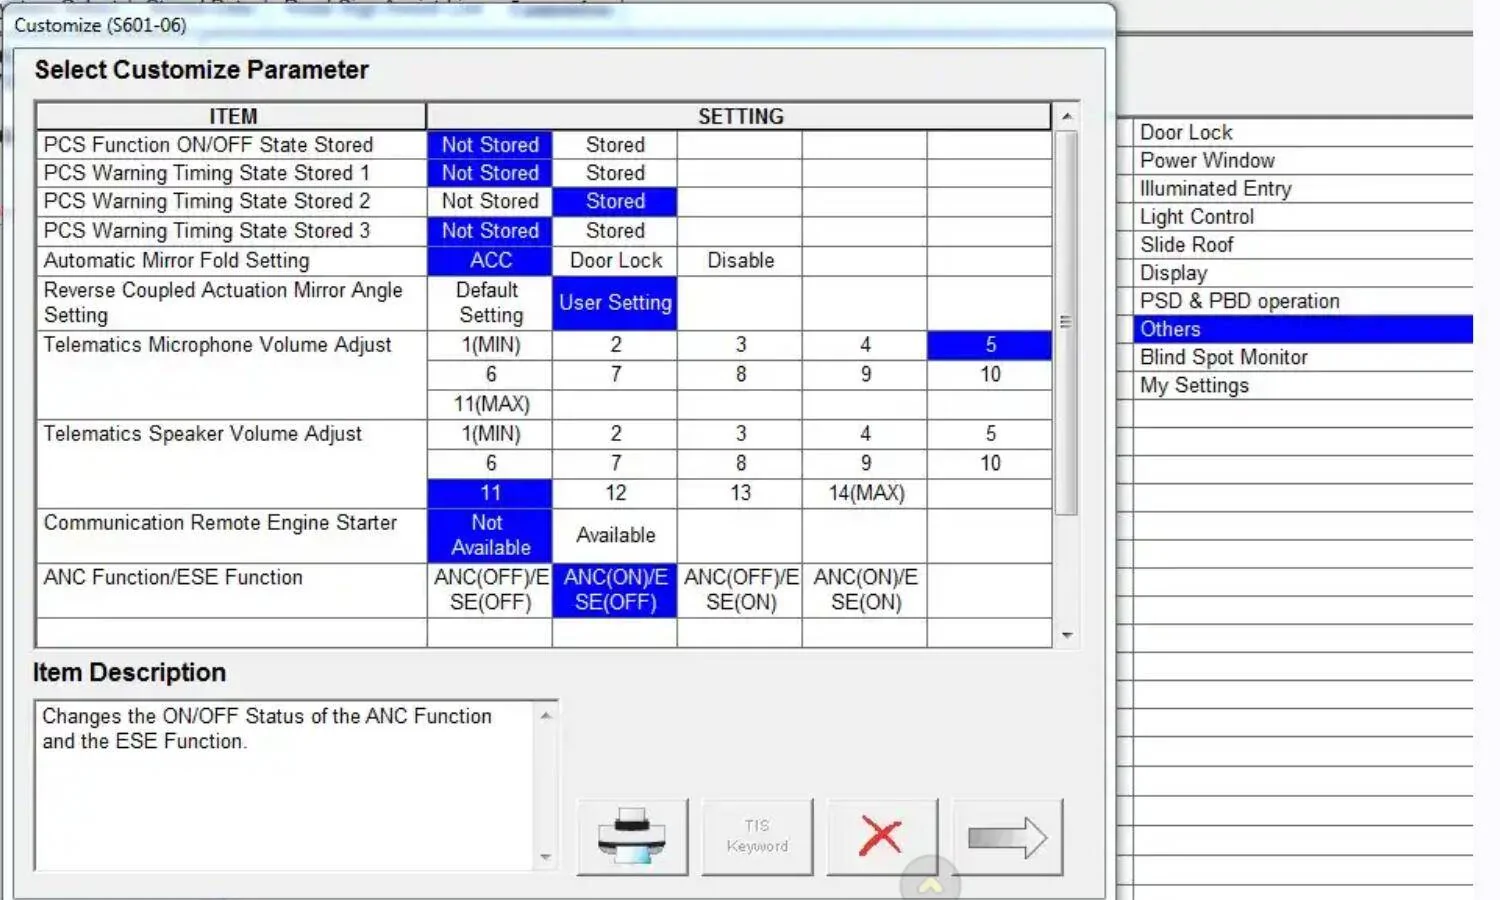Select Door Lock for Automatic Mirror Fold Setting
The height and width of the screenshot is (900, 1500).
coord(615,260)
